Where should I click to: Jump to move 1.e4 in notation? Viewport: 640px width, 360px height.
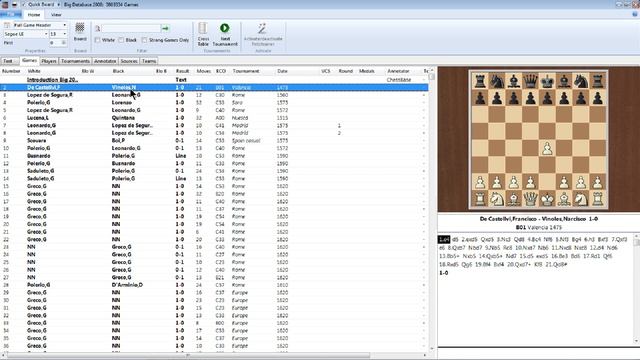444,240
